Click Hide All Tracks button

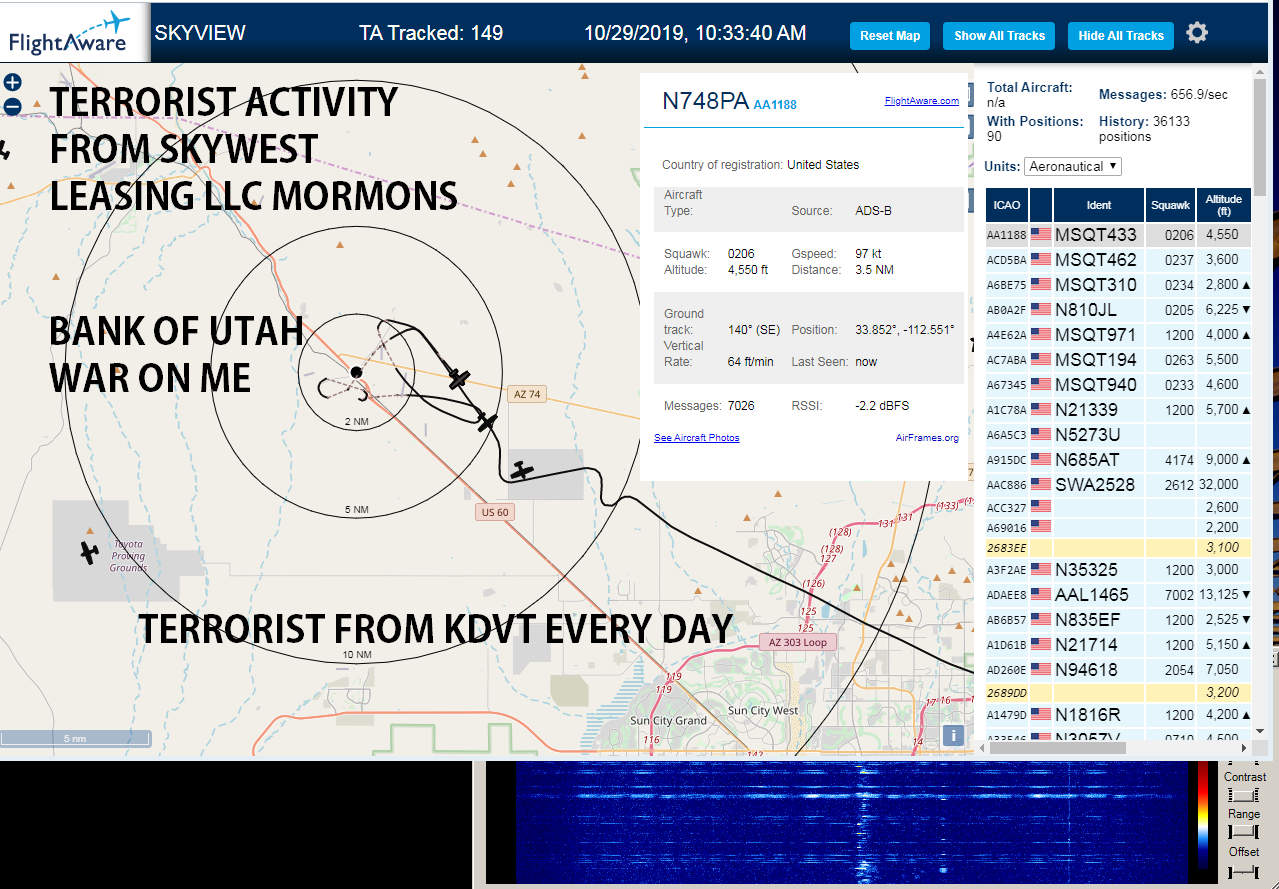pyautogui.click(x=1121, y=36)
